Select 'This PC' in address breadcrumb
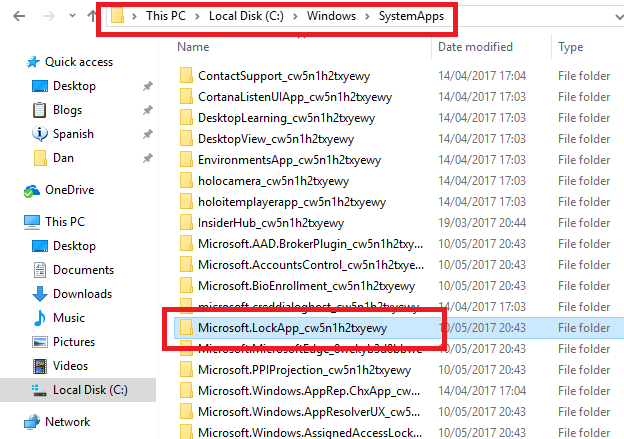Viewport: 624px width, 439px height. coord(166,16)
